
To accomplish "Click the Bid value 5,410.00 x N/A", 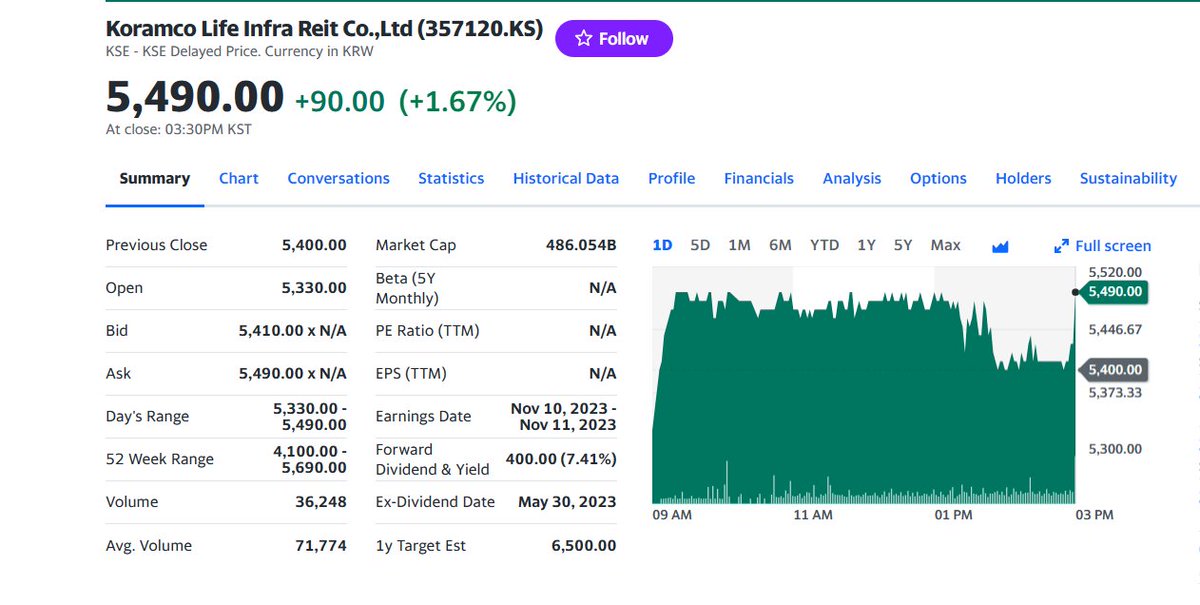I will 292,331.
